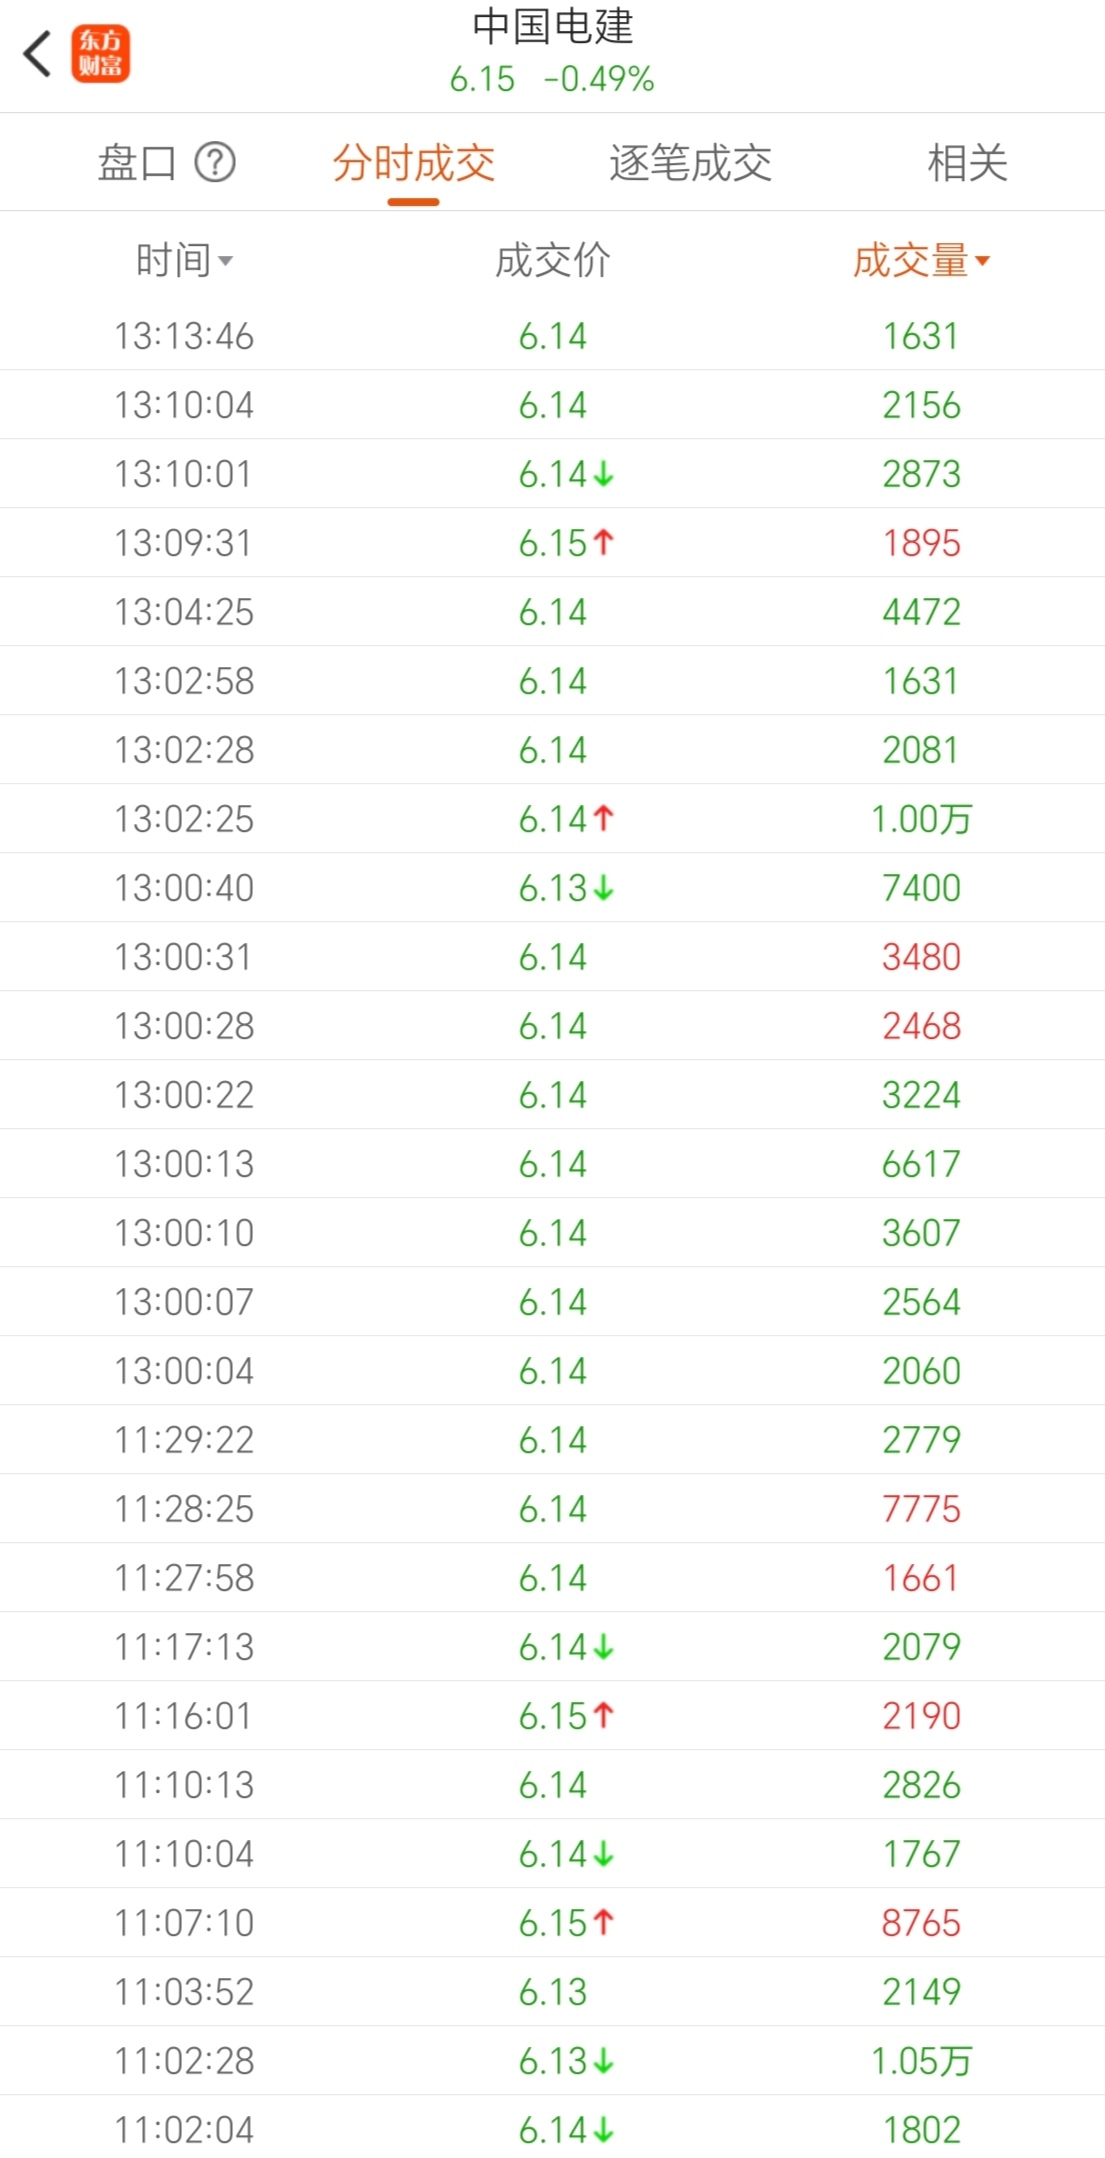Select the 成交价 column header
The width and height of the screenshot is (1105, 2158).
tap(552, 261)
